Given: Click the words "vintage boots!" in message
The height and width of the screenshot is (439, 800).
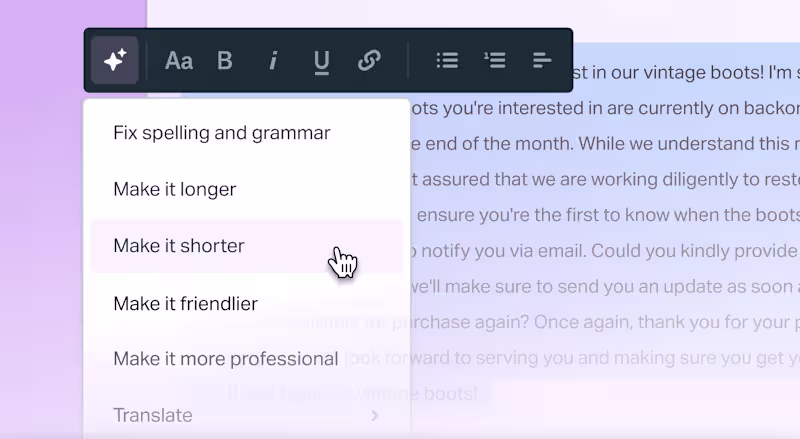Looking at the screenshot, I should coord(703,72).
